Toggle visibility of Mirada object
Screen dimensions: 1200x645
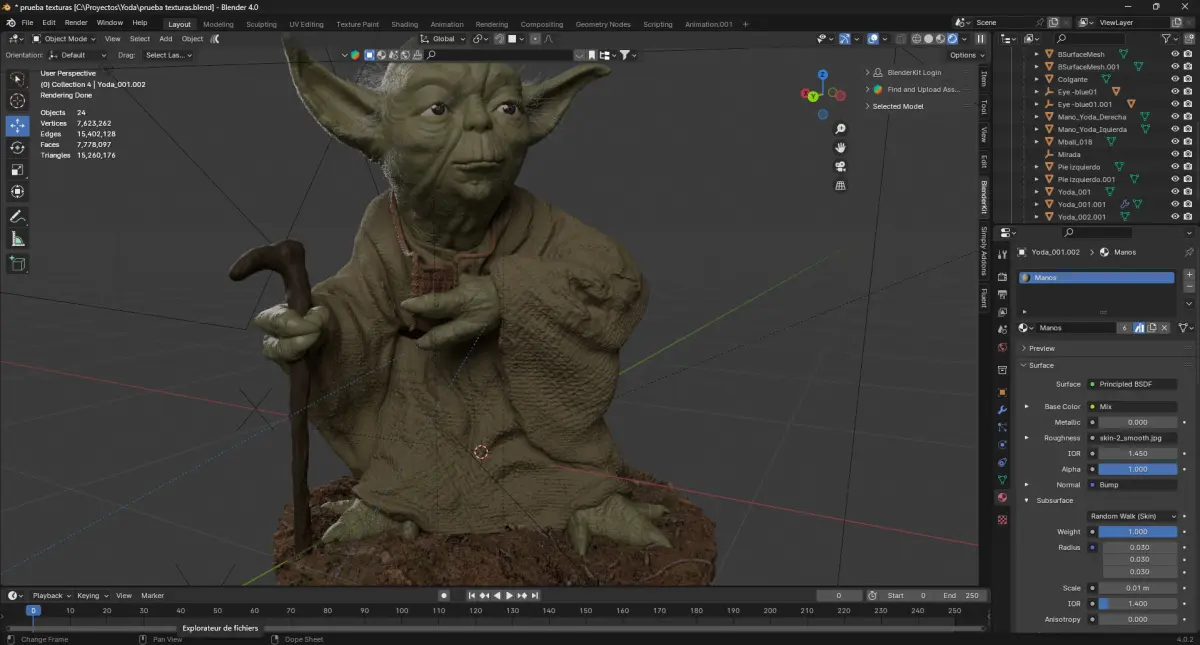[1175, 154]
